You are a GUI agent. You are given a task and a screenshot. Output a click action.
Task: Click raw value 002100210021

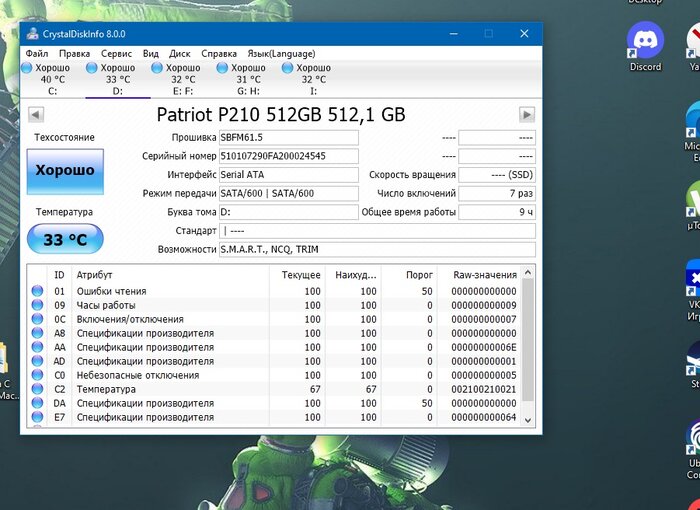pyautogui.click(x=483, y=389)
